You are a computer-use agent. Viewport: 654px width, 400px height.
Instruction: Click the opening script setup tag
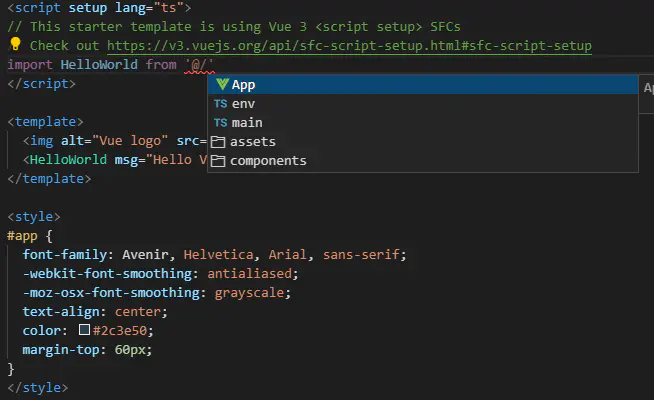(x=99, y=8)
